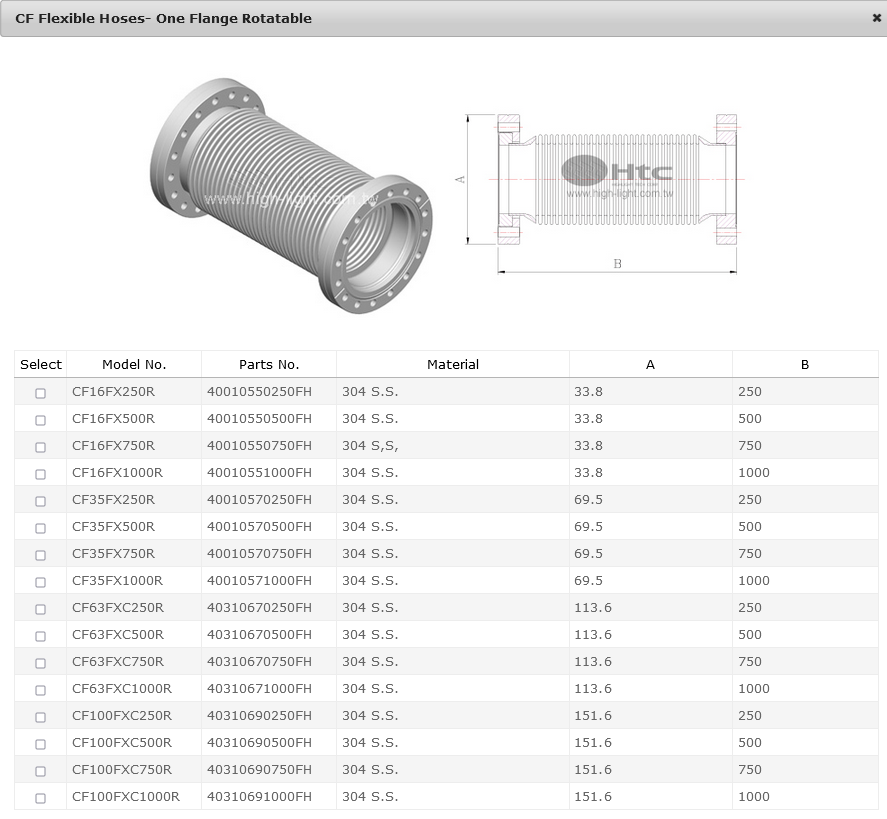Click part number 40010570500FH
Image resolution: width=887 pixels, height=819 pixels.
click(x=259, y=527)
